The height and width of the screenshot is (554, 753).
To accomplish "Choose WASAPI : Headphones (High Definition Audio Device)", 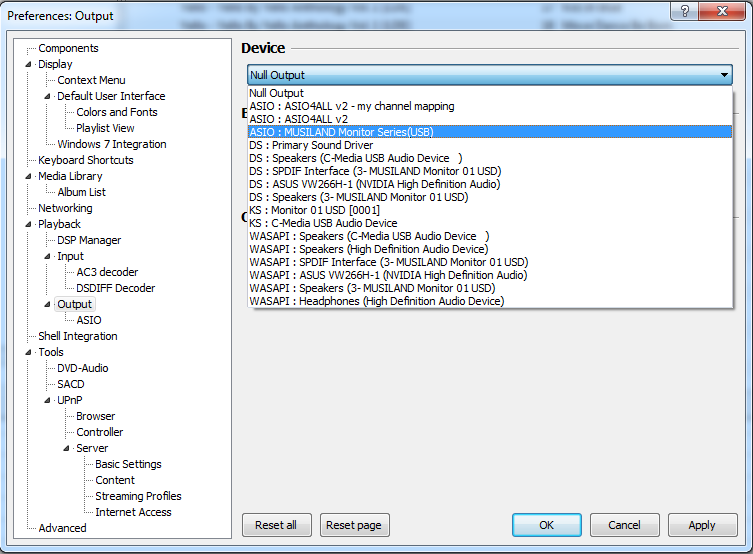I will (x=490, y=301).
